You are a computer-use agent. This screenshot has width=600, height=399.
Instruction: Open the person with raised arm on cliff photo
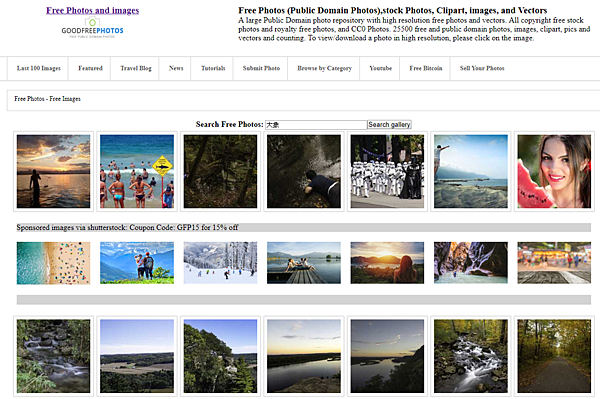pos(471,171)
